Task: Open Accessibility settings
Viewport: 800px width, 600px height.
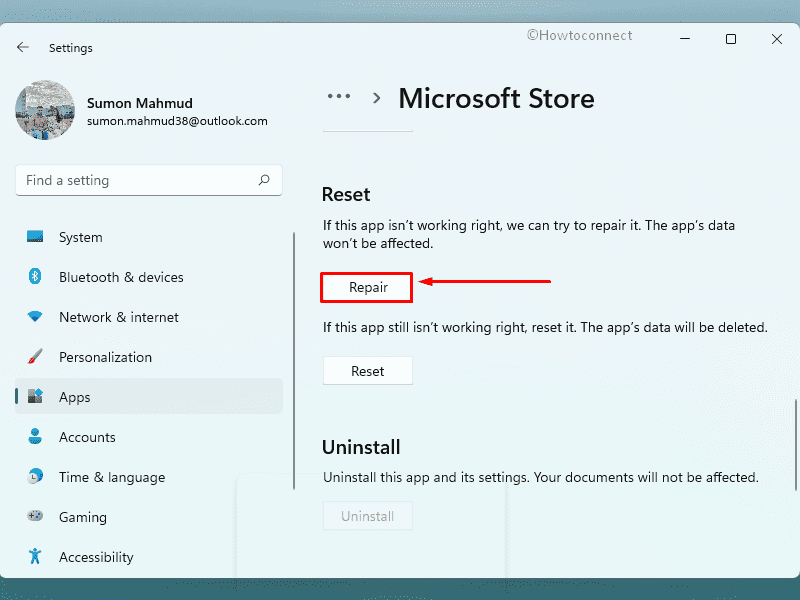Action: click(x=96, y=557)
